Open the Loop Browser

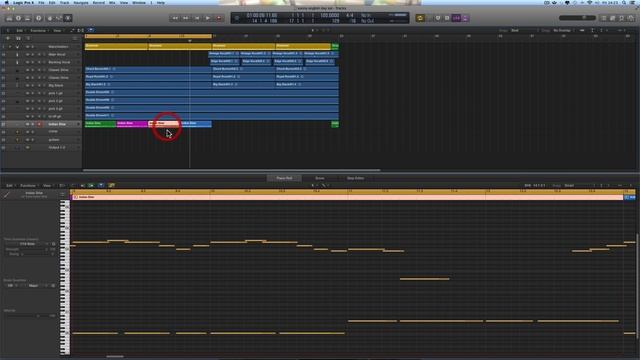pos(622,18)
